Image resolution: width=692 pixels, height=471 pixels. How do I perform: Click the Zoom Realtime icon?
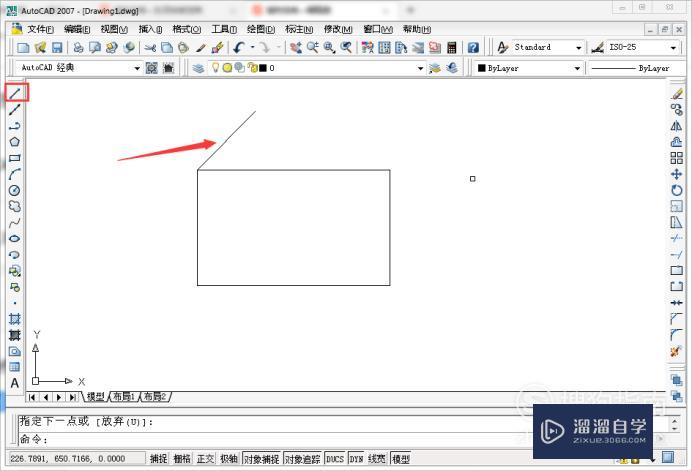312,47
